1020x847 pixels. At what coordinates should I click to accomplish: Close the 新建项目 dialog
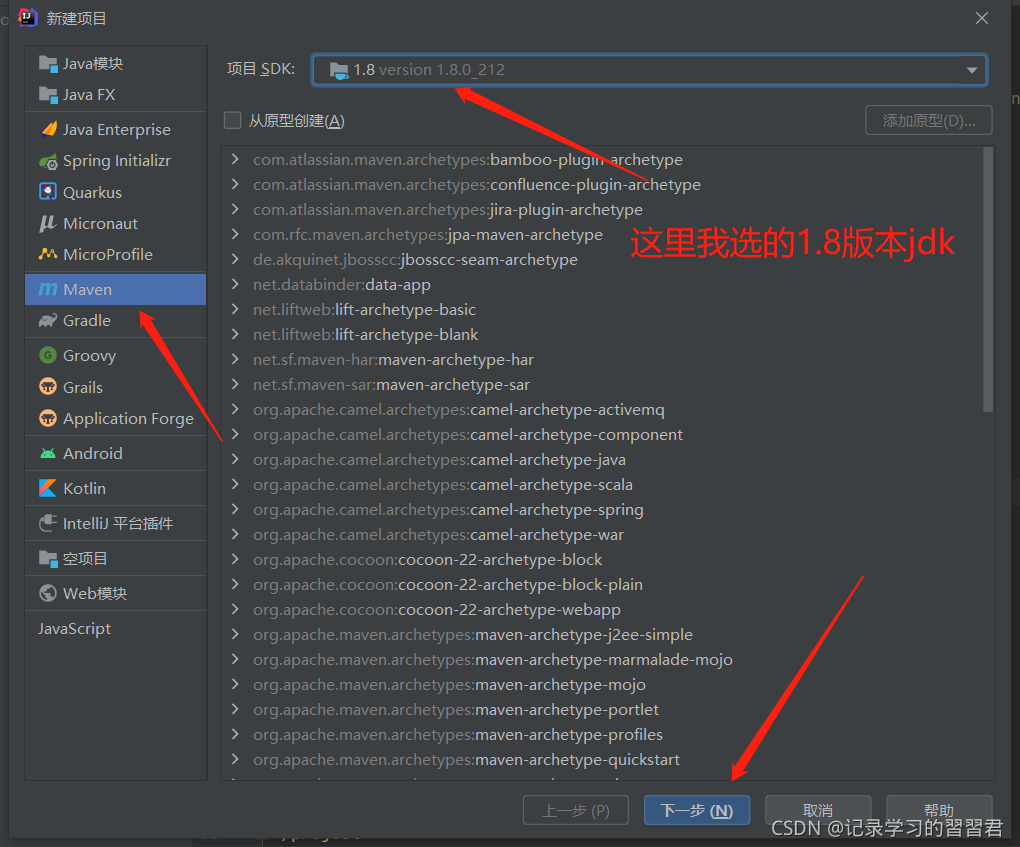click(982, 18)
